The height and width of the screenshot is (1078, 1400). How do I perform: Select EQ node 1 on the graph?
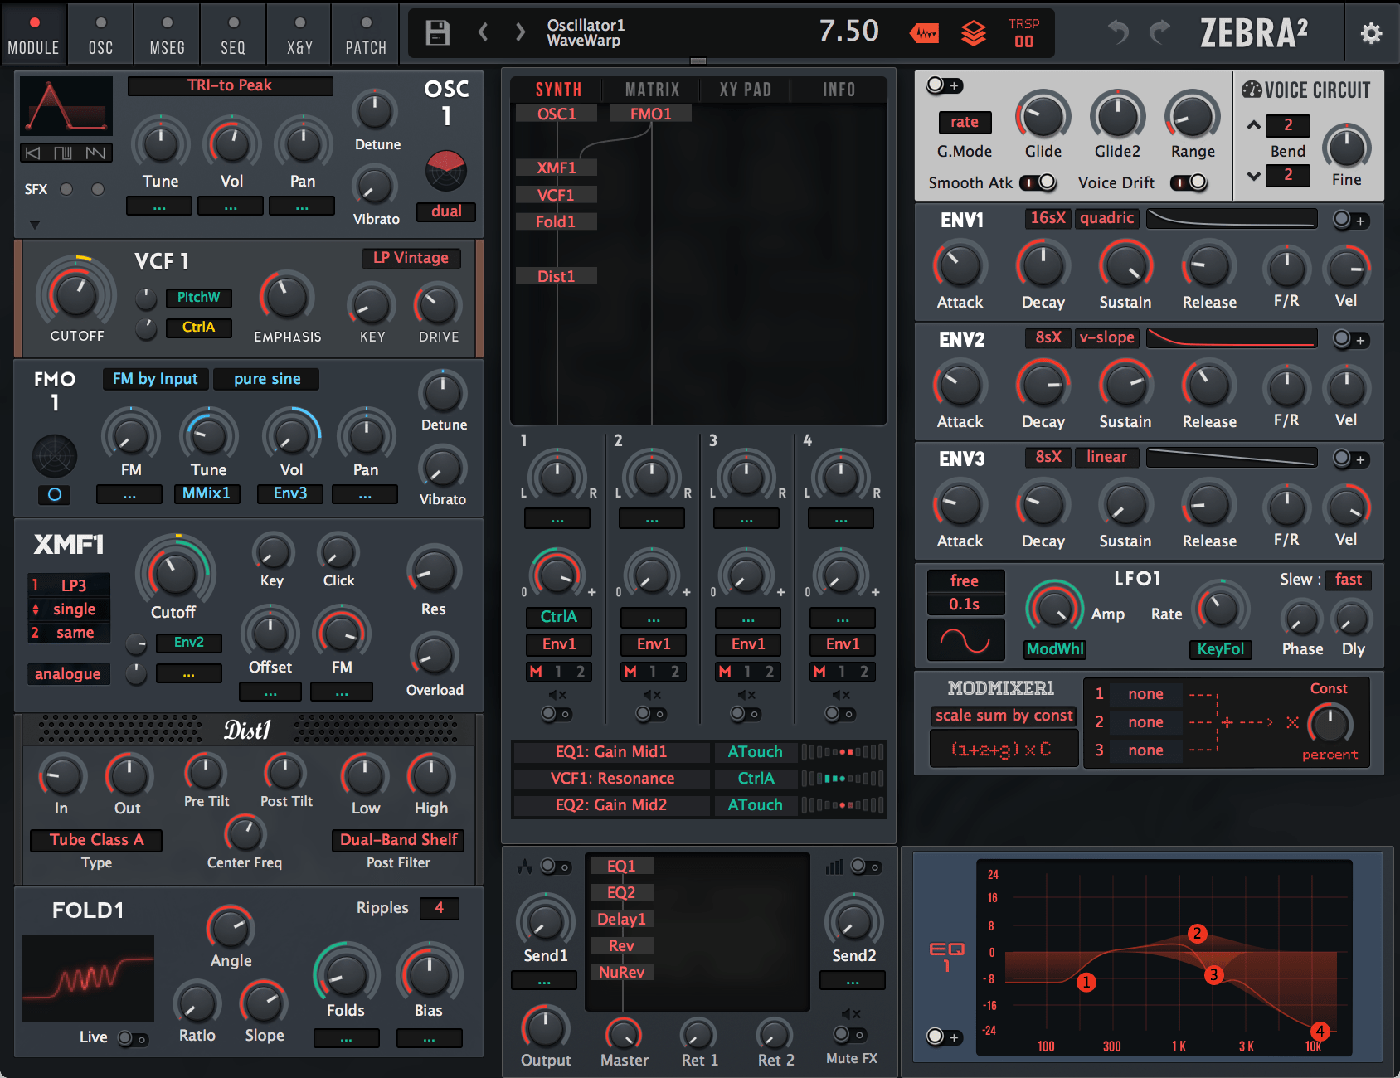(1086, 982)
